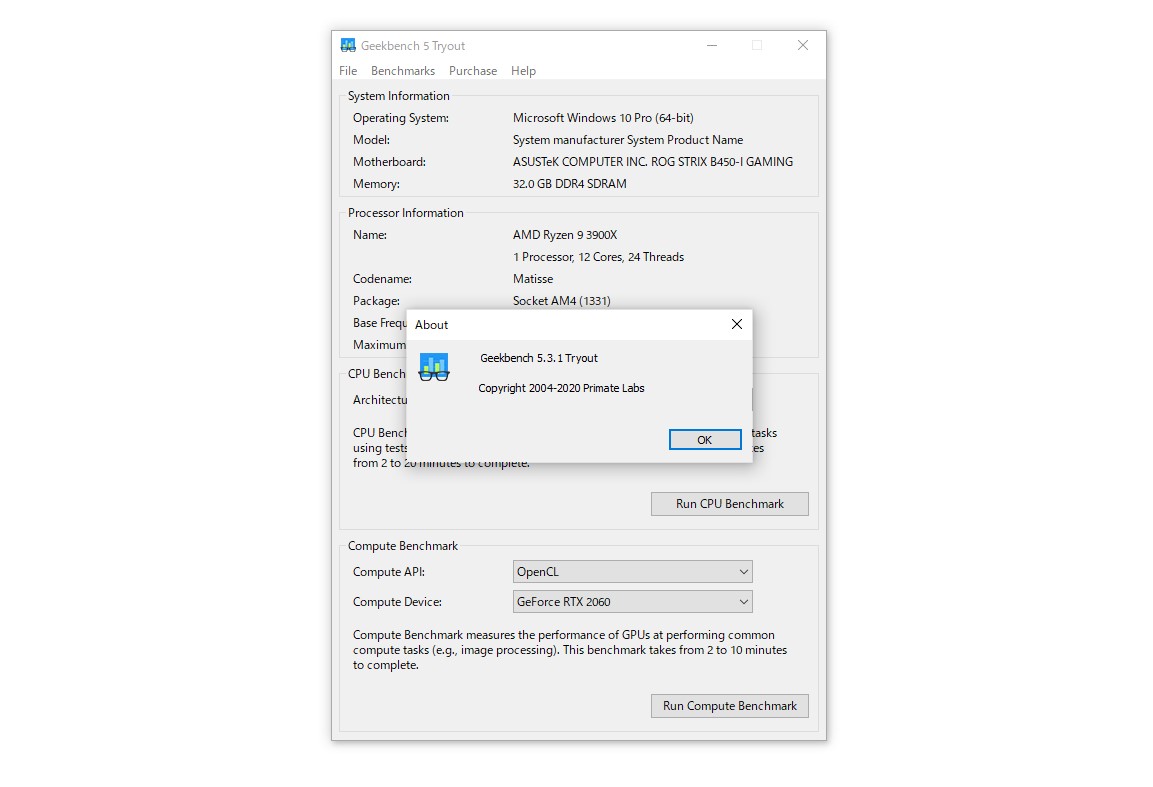Open the Benchmarks menu
Viewport: 1153px width, 787px height.
pos(402,70)
